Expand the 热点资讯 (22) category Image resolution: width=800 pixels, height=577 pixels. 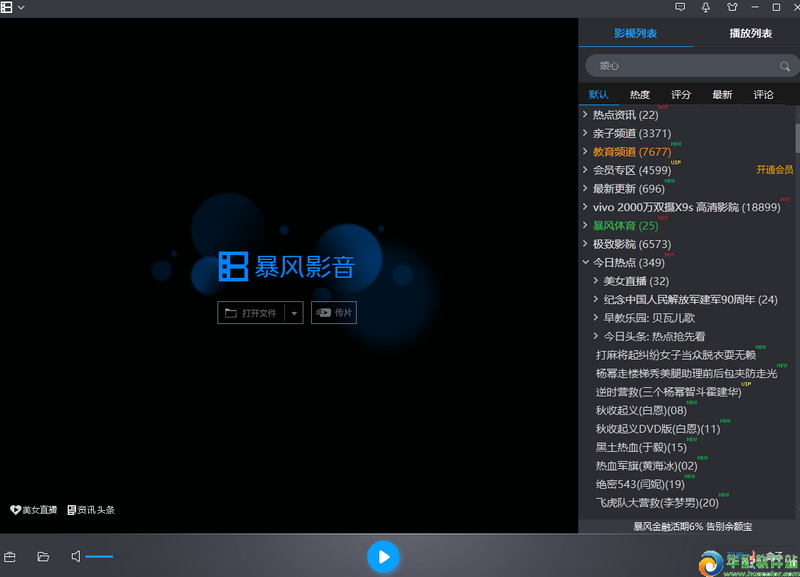point(585,115)
